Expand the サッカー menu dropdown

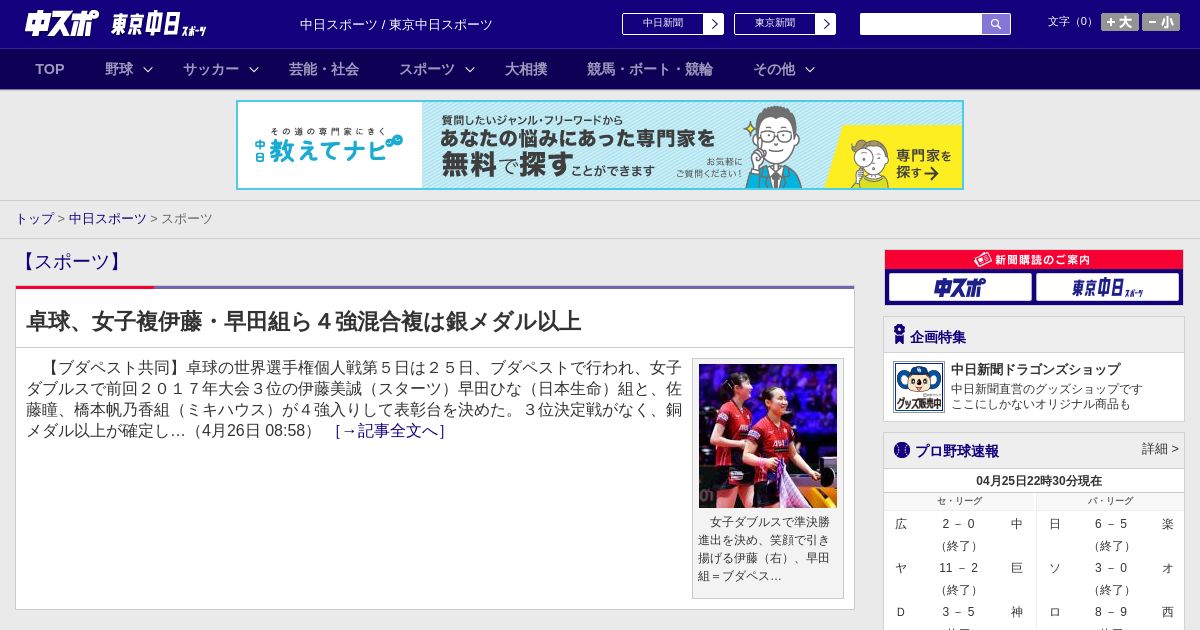pos(221,69)
